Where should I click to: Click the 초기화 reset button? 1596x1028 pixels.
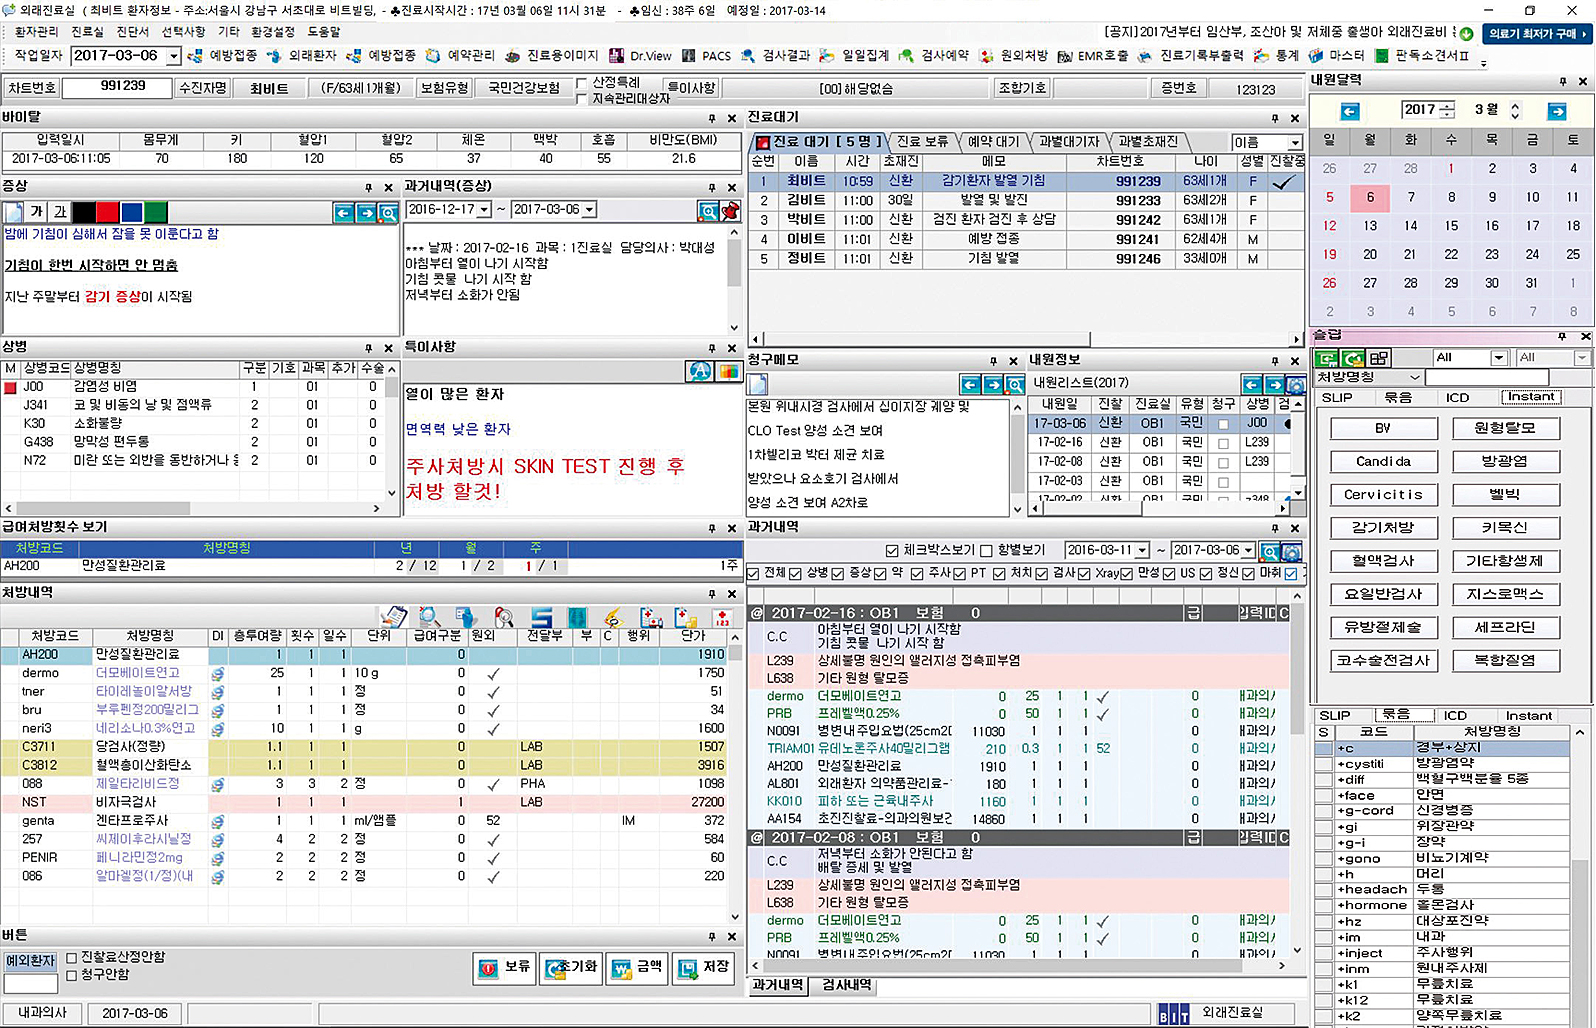pos(570,967)
